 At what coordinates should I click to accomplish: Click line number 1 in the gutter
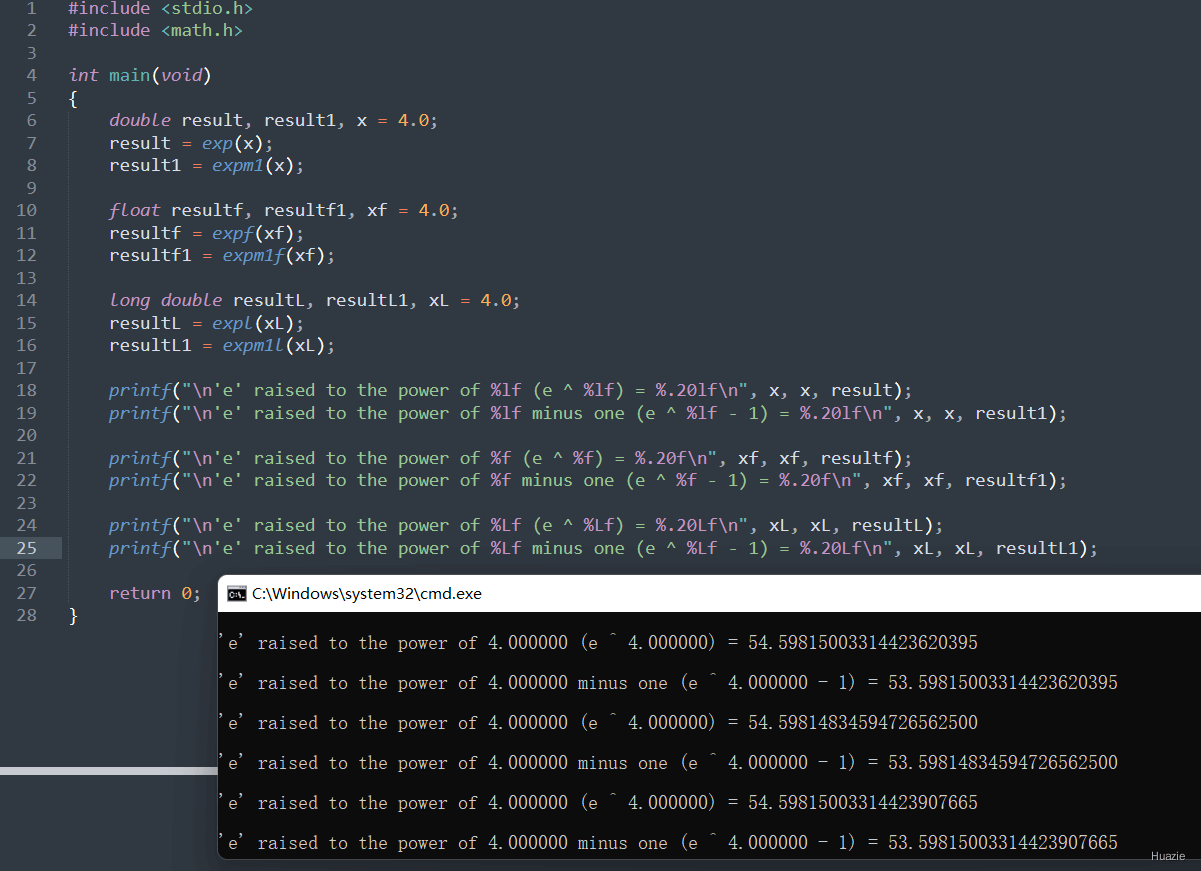pos(31,8)
